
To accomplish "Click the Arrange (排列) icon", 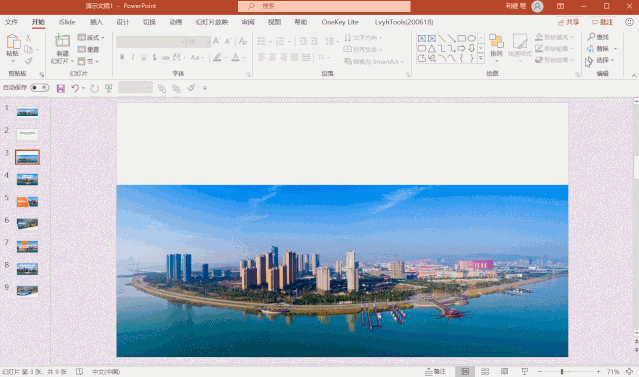I will (496, 41).
